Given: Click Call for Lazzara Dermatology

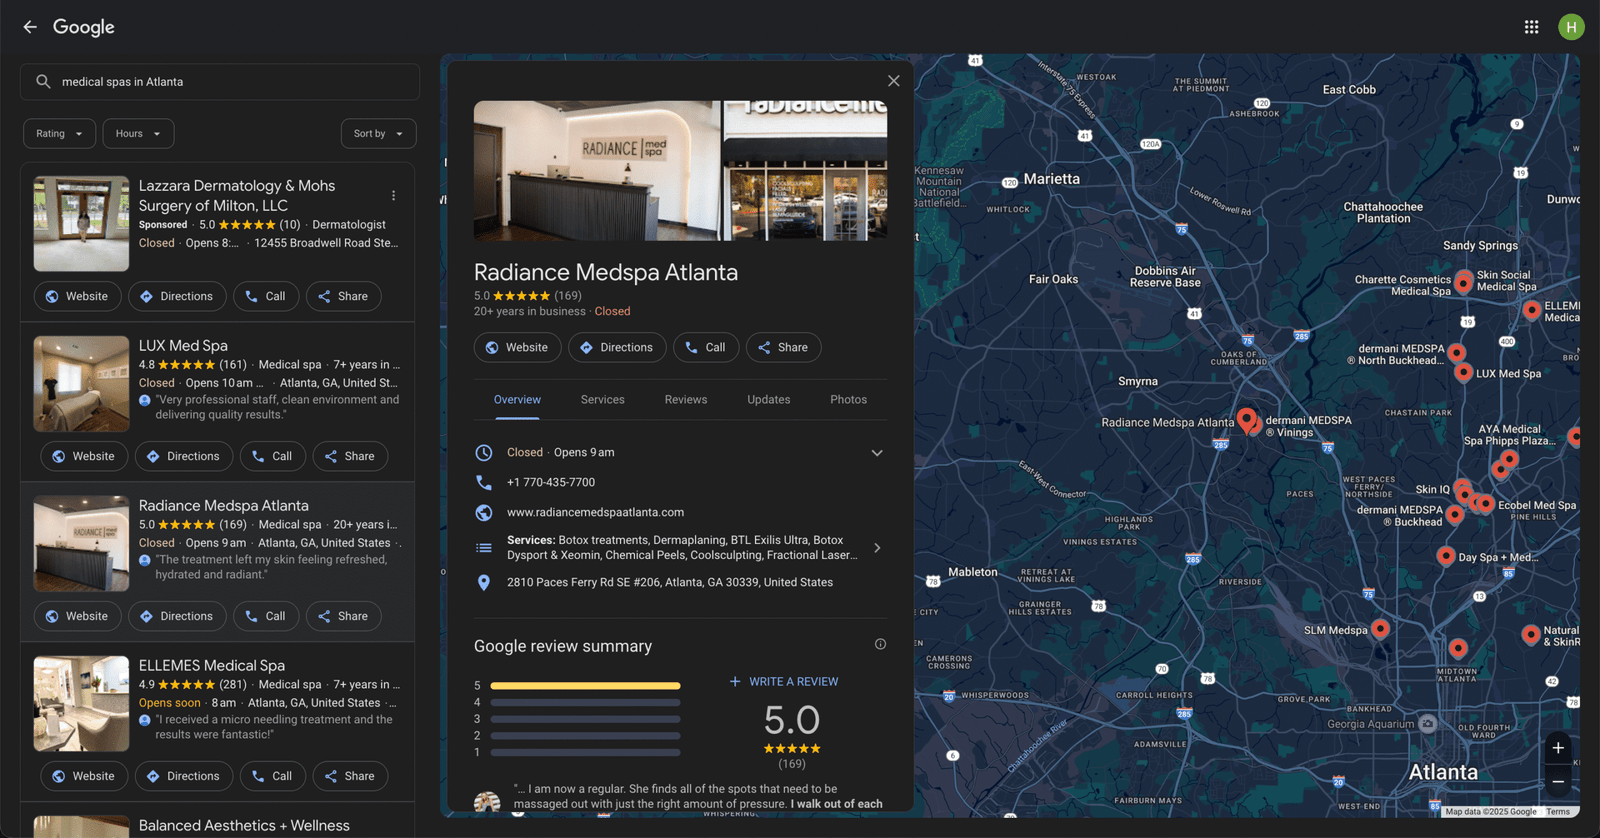Looking at the screenshot, I should tap(266, 296).
